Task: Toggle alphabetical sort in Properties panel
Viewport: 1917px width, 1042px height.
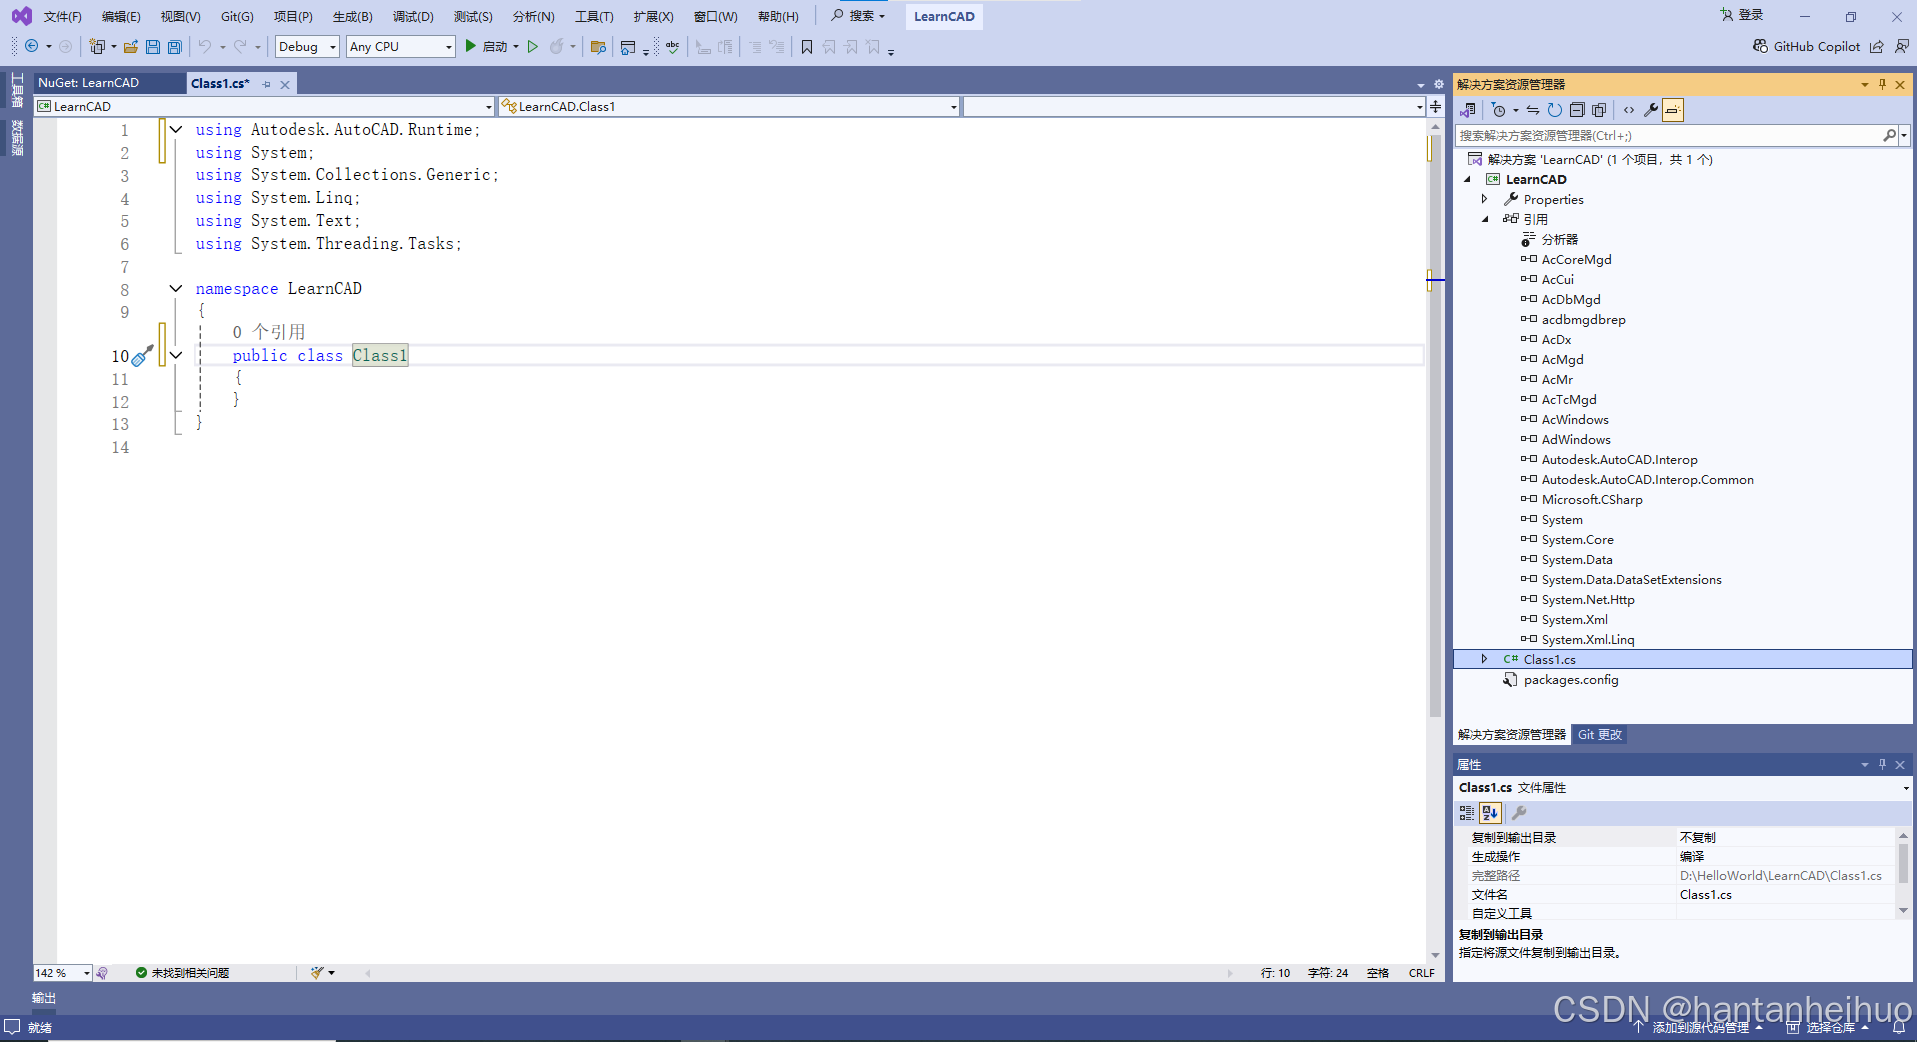Action: 1490,813
